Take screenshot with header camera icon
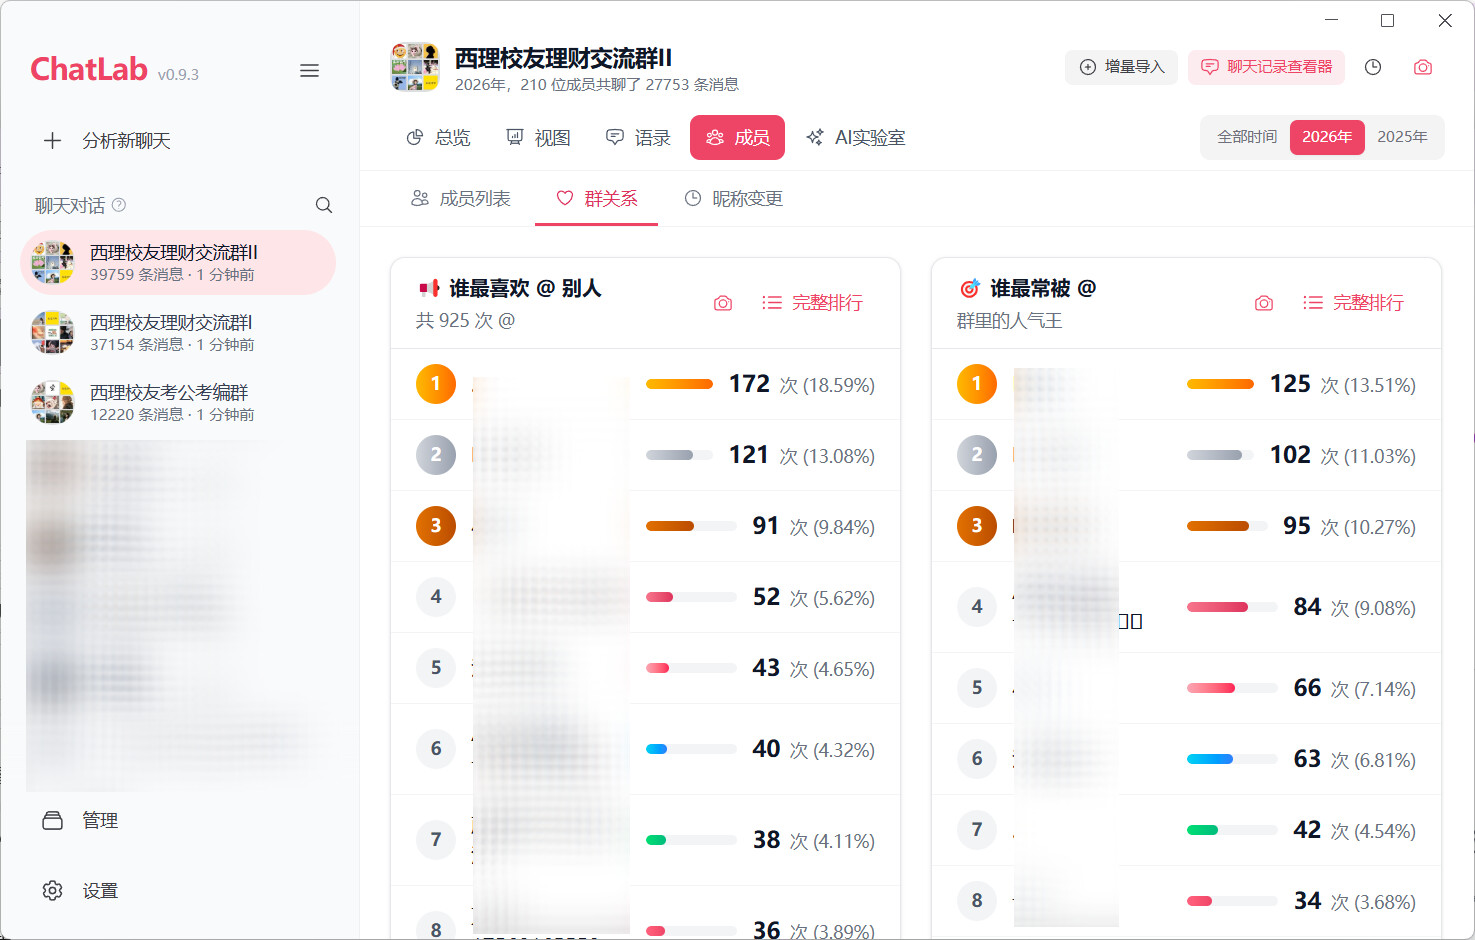The height and width of the screenshot is (940, 1475). (1422, 67)
